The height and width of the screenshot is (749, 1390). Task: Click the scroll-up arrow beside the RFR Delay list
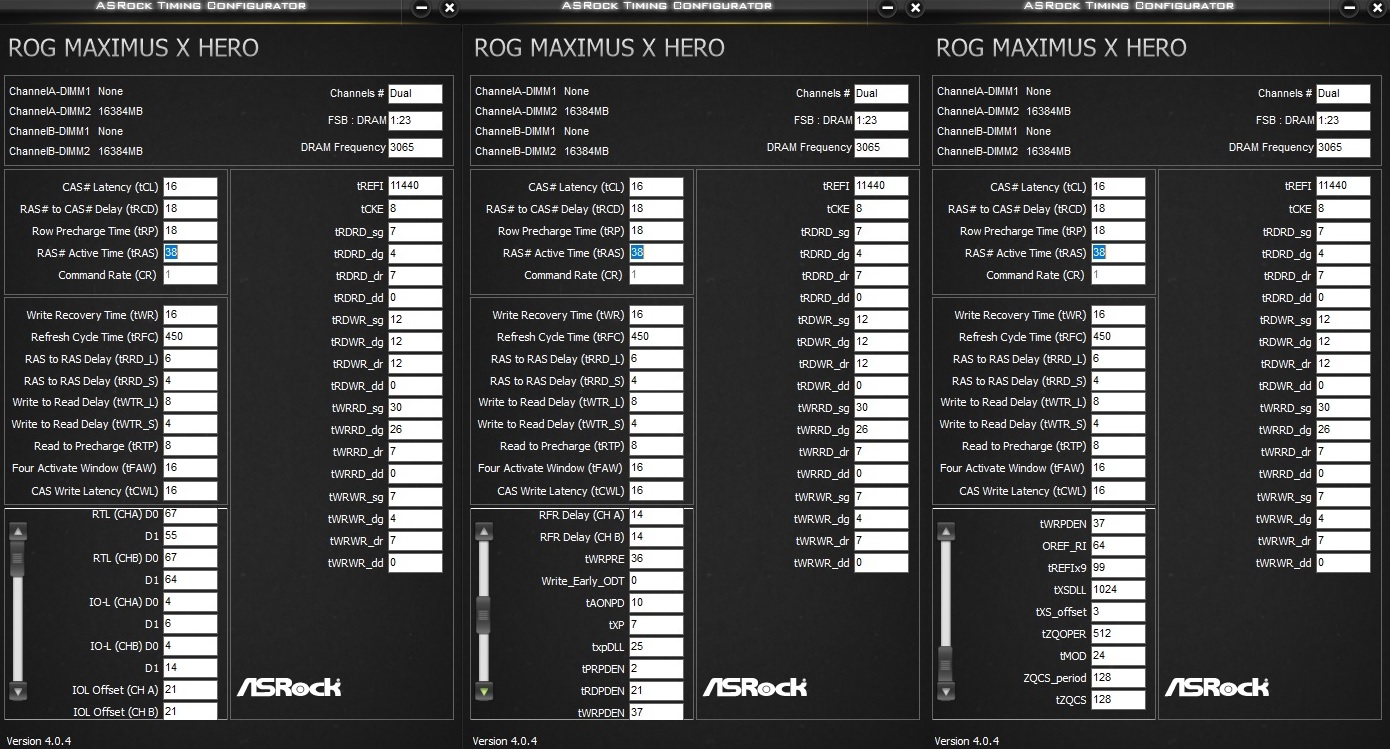click(x=483, y=531)
